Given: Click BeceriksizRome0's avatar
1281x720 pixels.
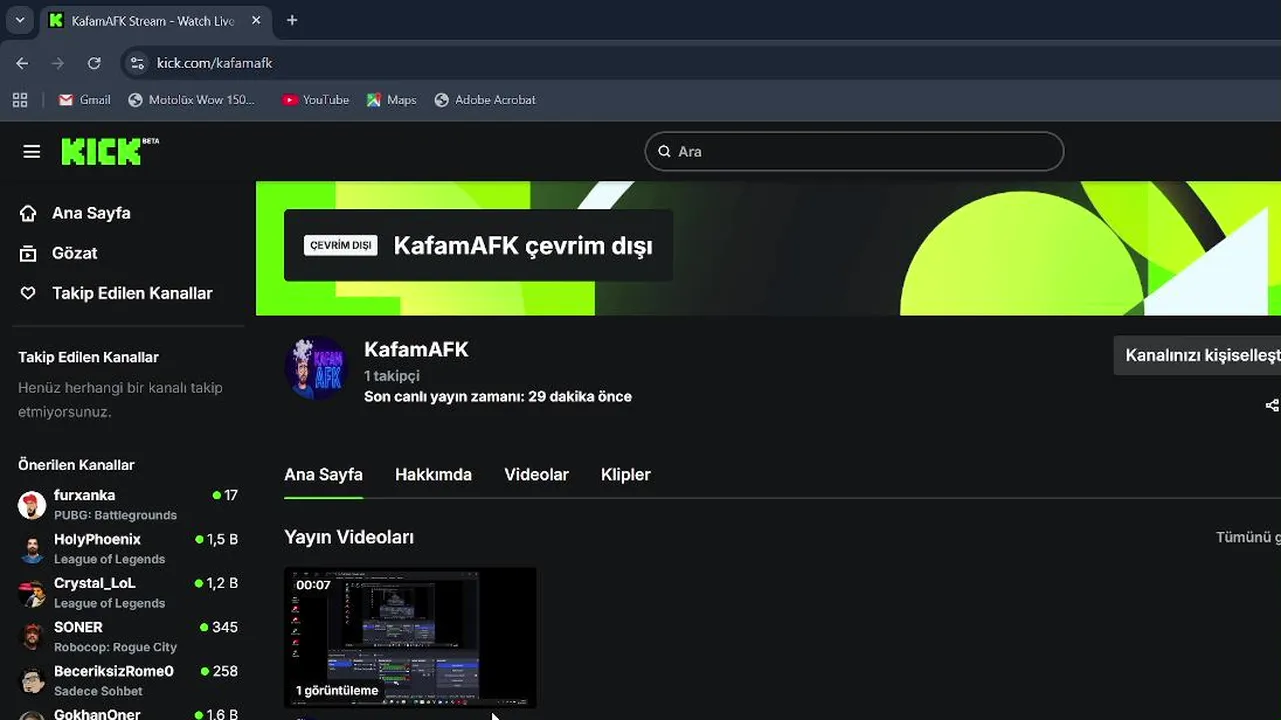Looking at the screenshot, I should [x=32, y=681].
